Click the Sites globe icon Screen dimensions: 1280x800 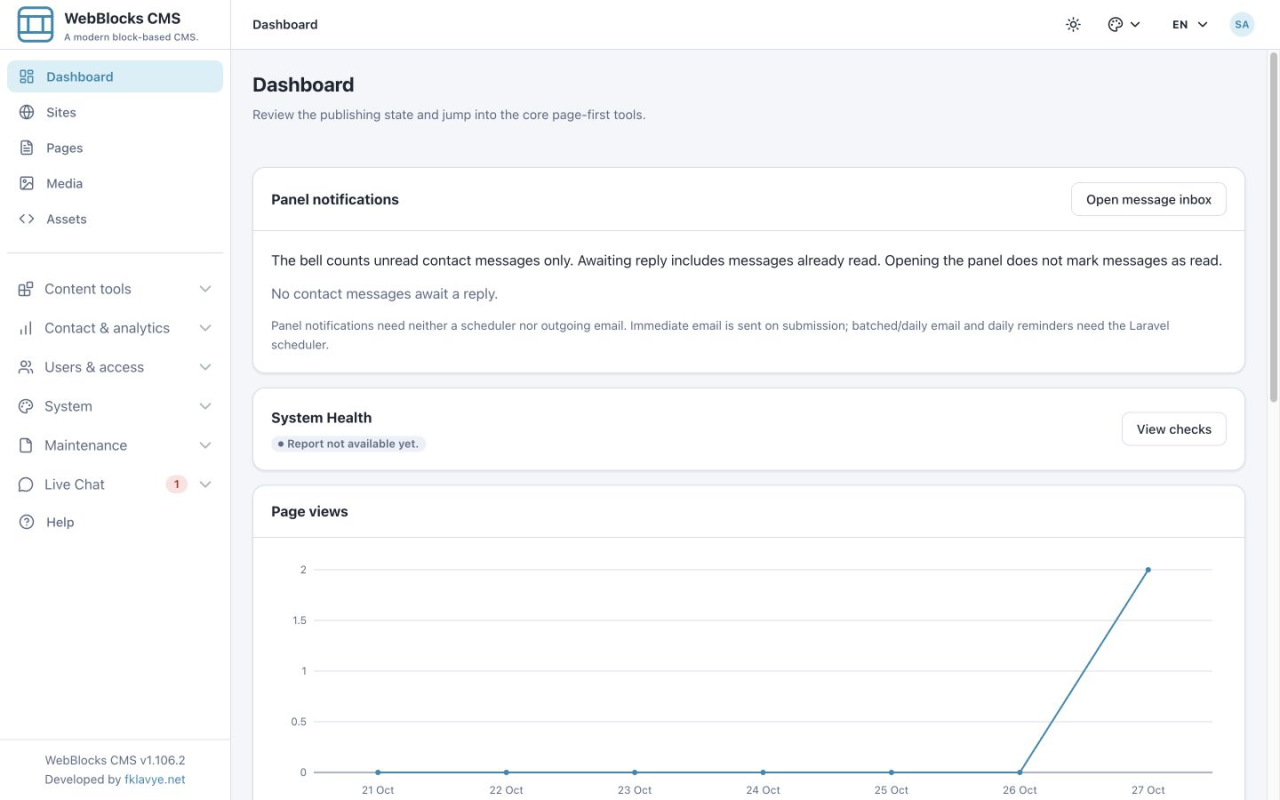27,113
